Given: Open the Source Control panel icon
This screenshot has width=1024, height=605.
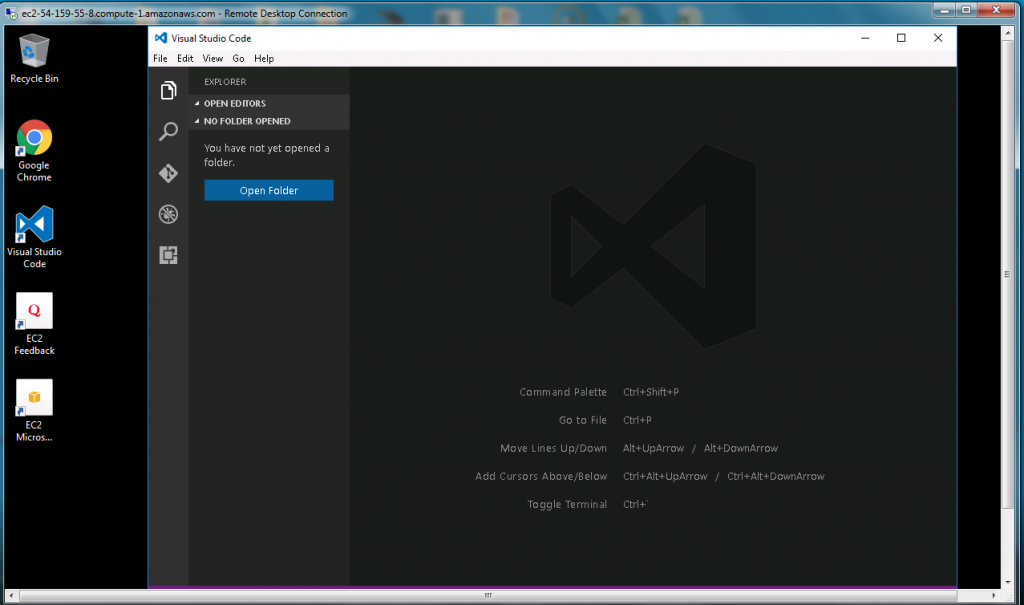Looking at the screenshot, I should 168,172.
